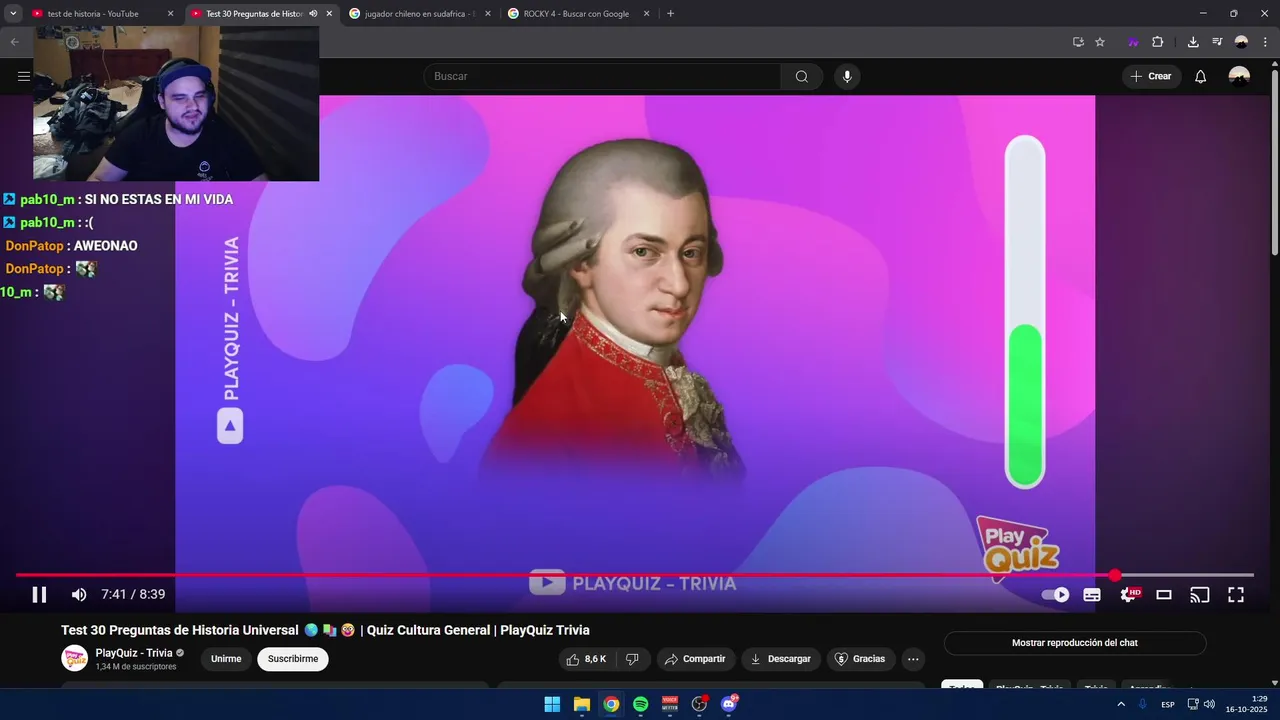Switch to theater mode
1280x720 pixels.
pyautogui.click(x=1164, y=595)
